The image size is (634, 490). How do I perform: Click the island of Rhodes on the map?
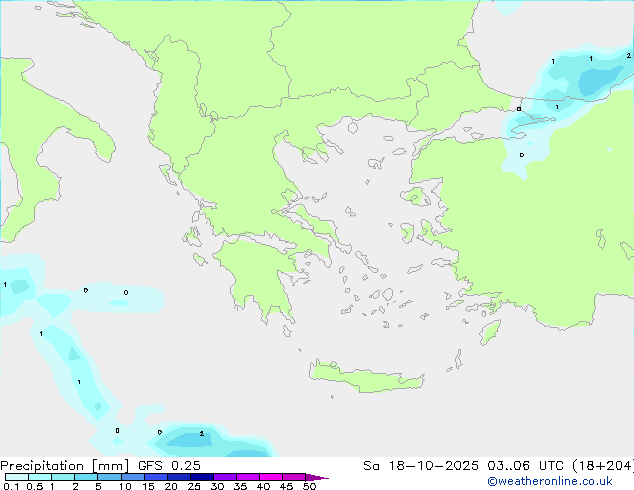[x=490, y=332]
